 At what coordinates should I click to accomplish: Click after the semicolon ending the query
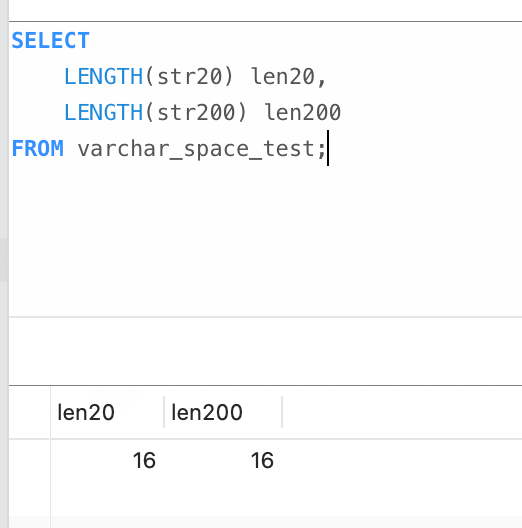(x=328, y=148)
